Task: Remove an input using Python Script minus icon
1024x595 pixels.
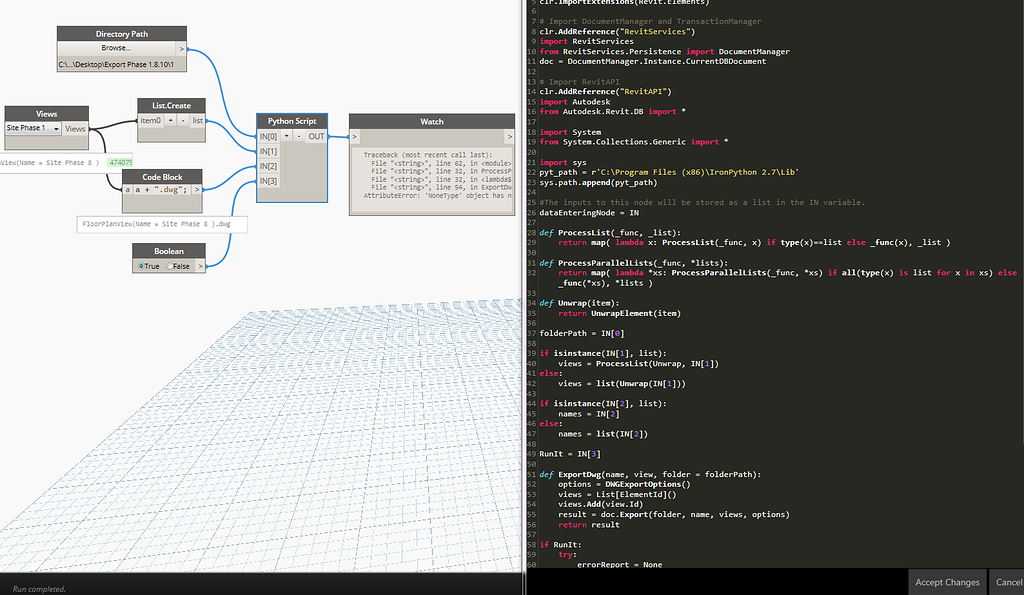Action: [x=299, y=136]
